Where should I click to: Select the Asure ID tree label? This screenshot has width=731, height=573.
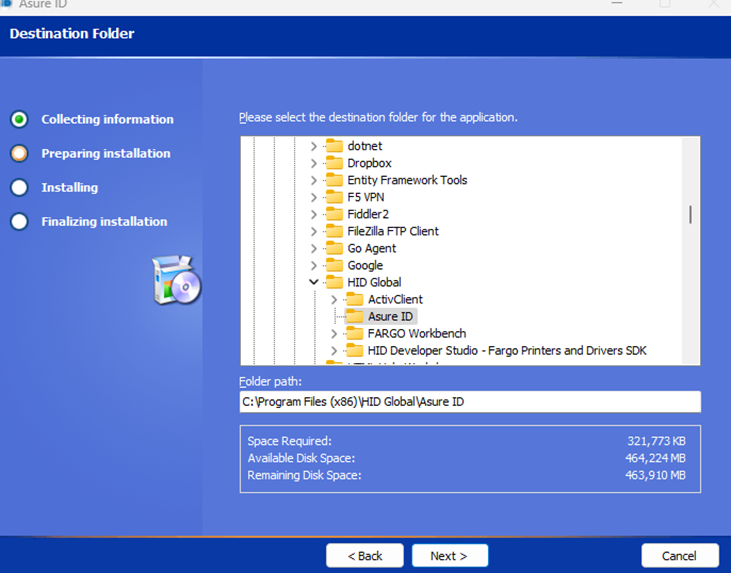390,316
